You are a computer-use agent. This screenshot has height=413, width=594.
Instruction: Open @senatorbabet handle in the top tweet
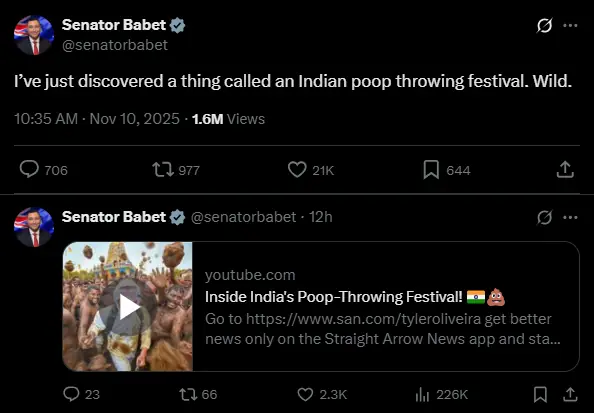coord(115,45)
